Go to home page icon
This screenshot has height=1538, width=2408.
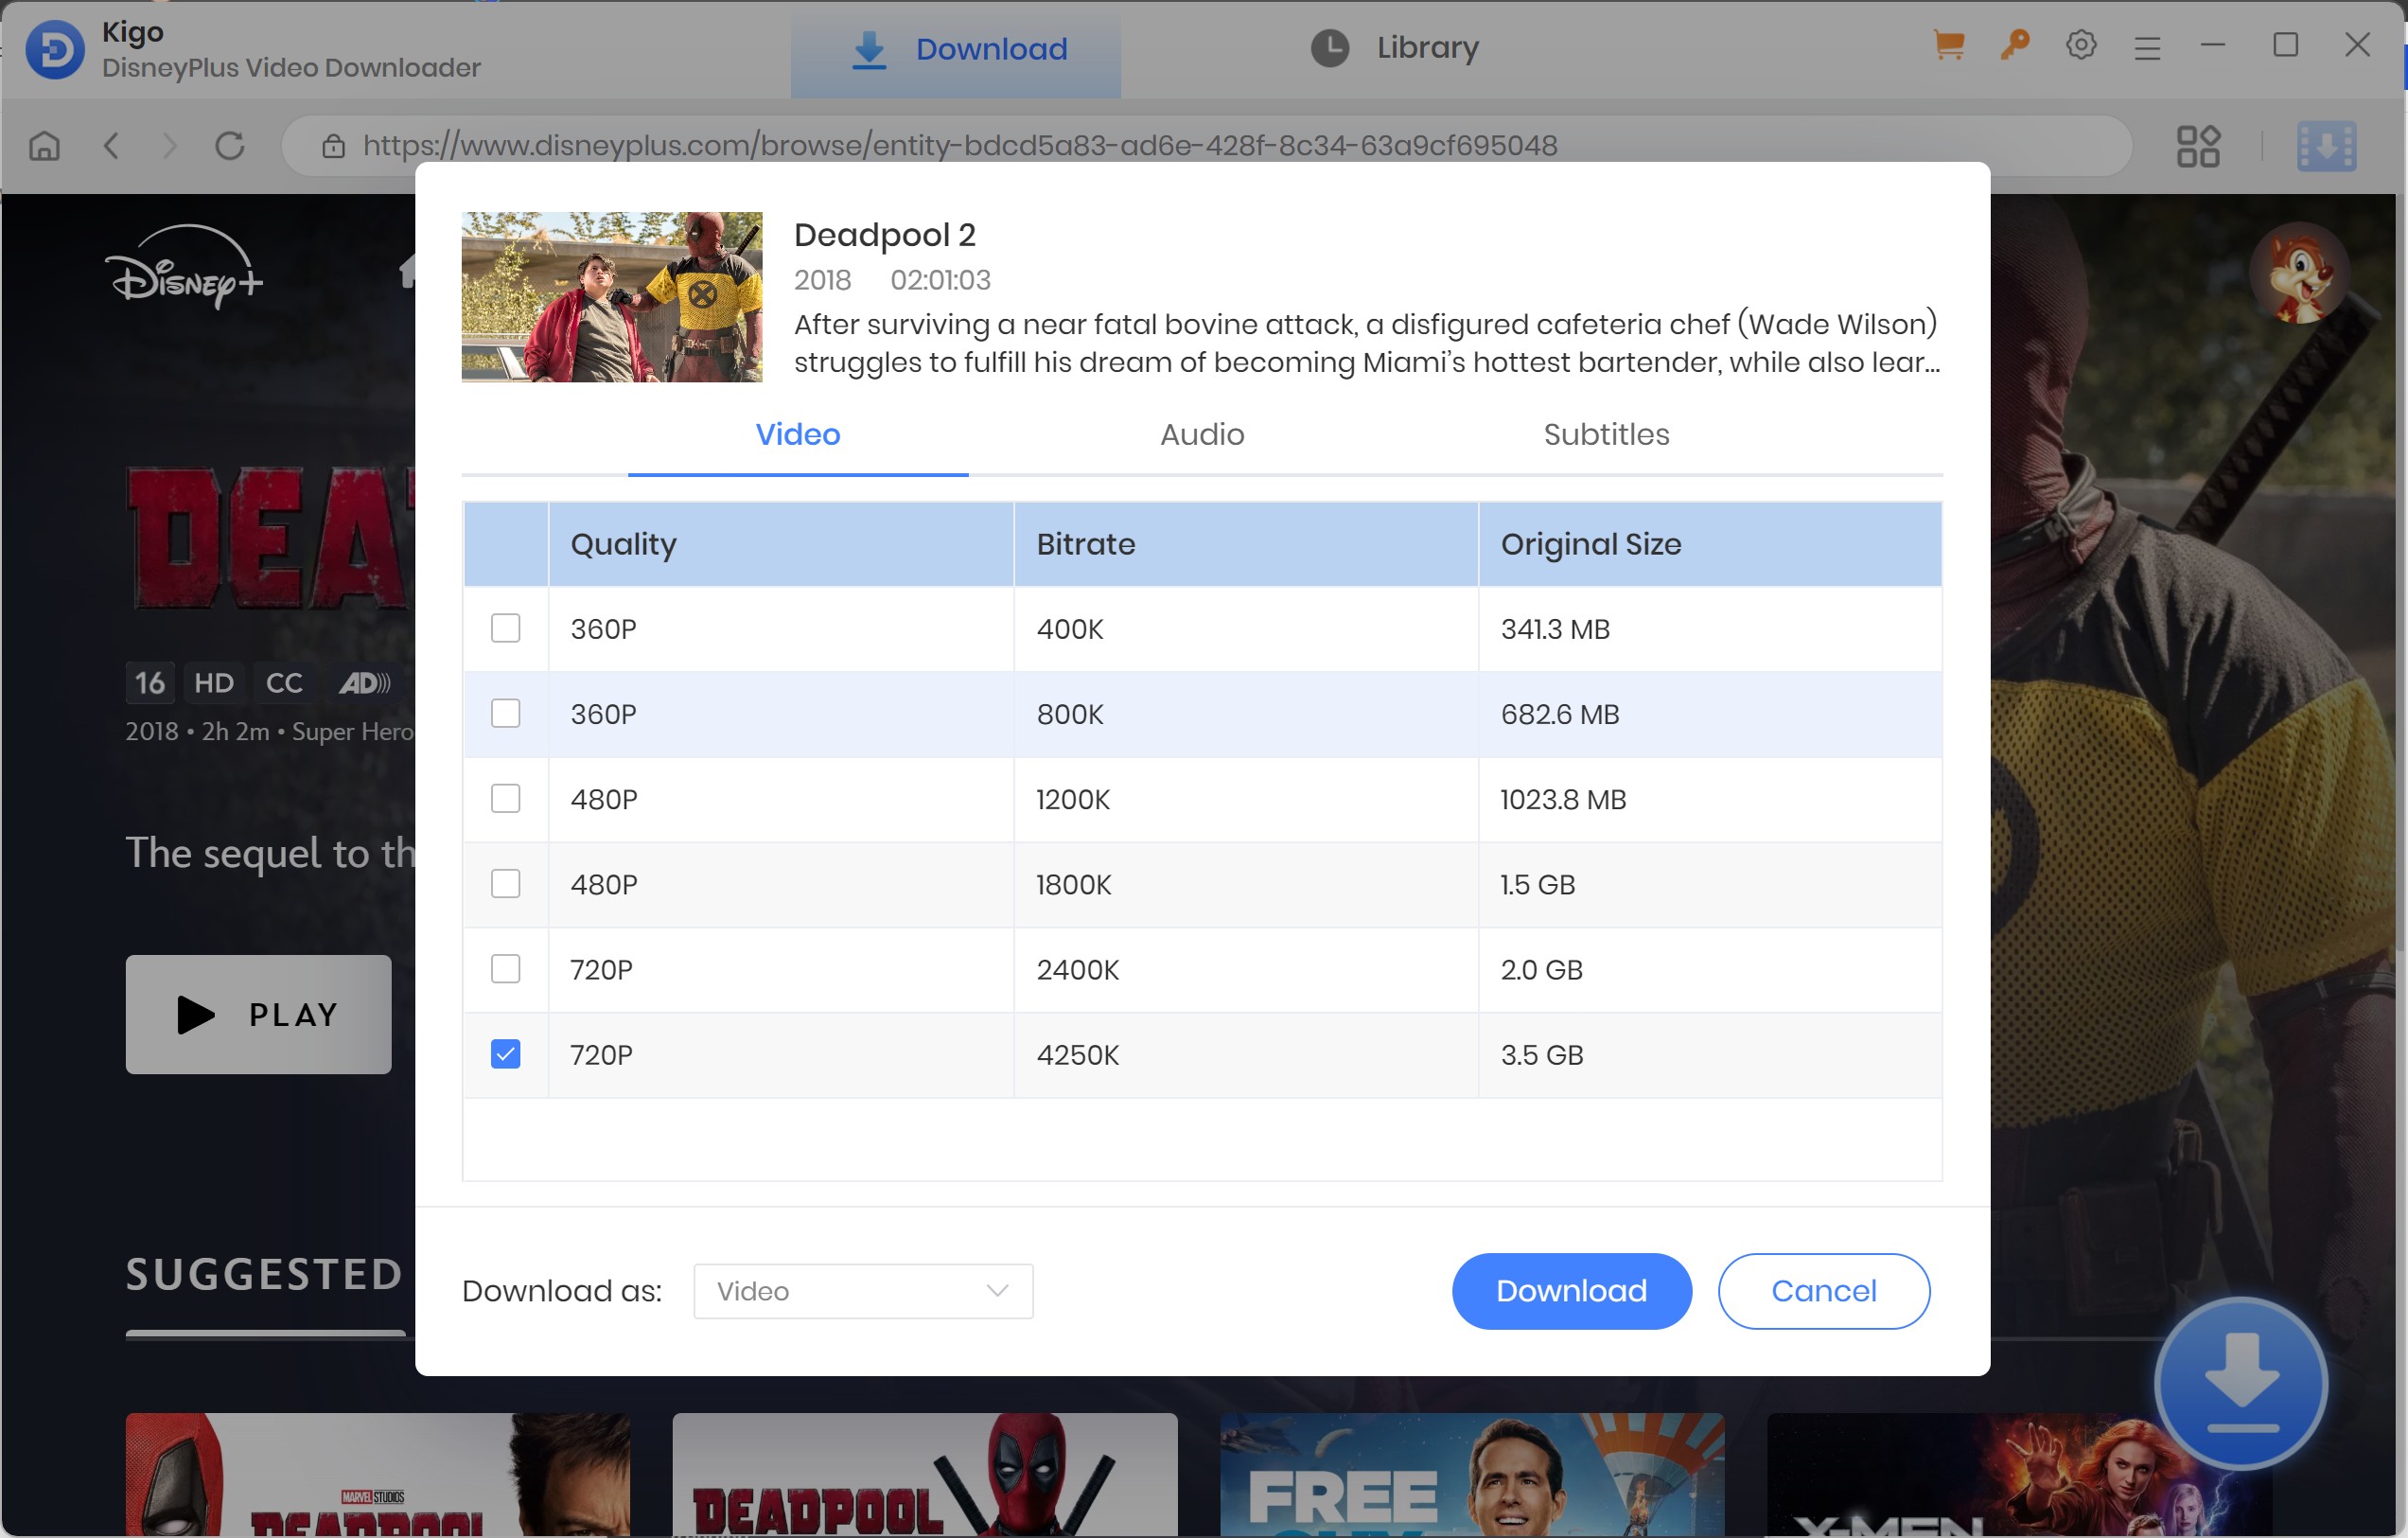44,146
